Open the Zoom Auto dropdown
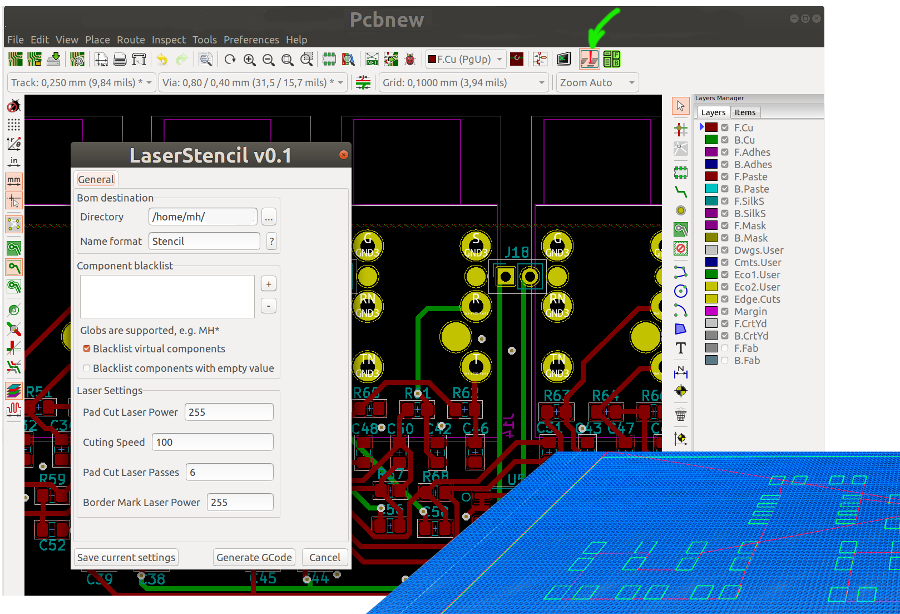 (597, 83)
